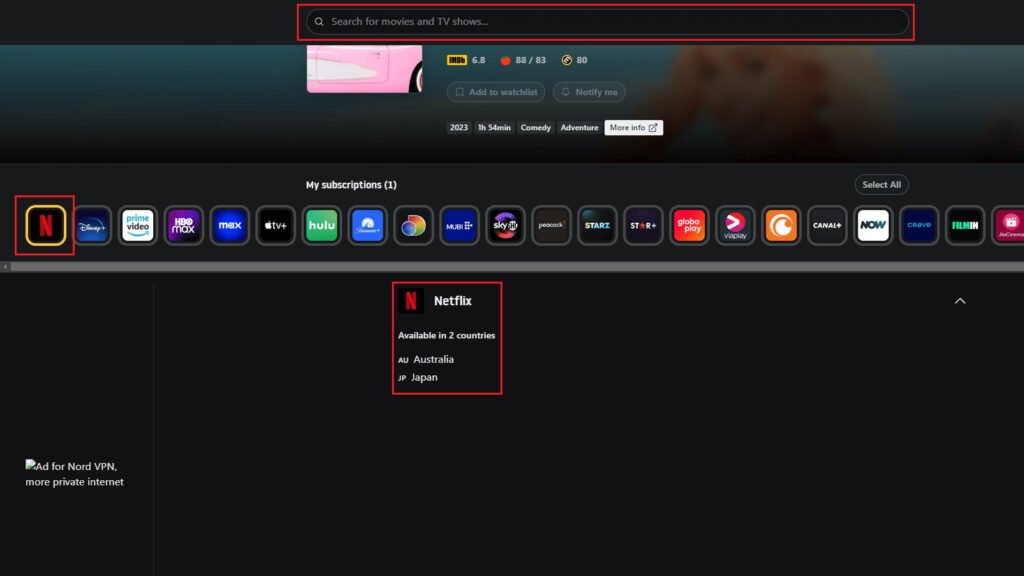Click the Adventure genre tag
The width and height of the screenshot is (1024, 576).
[579, 127]
